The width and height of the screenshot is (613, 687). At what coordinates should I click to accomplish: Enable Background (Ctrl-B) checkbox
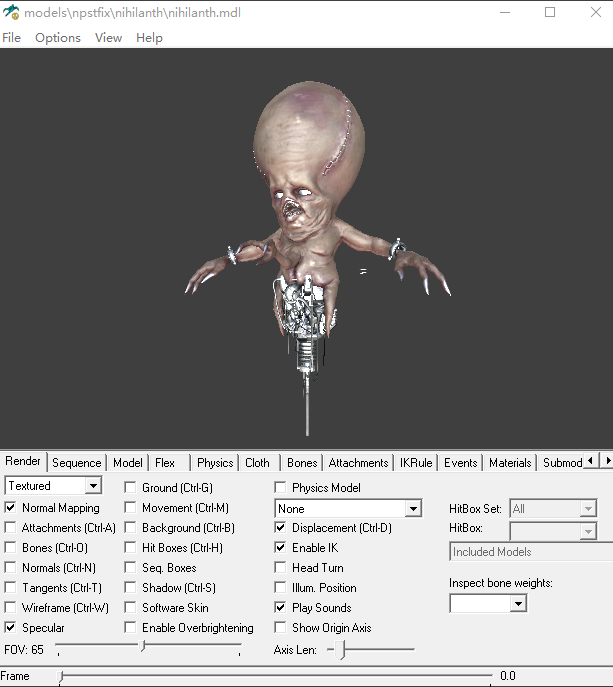(130, 528)
